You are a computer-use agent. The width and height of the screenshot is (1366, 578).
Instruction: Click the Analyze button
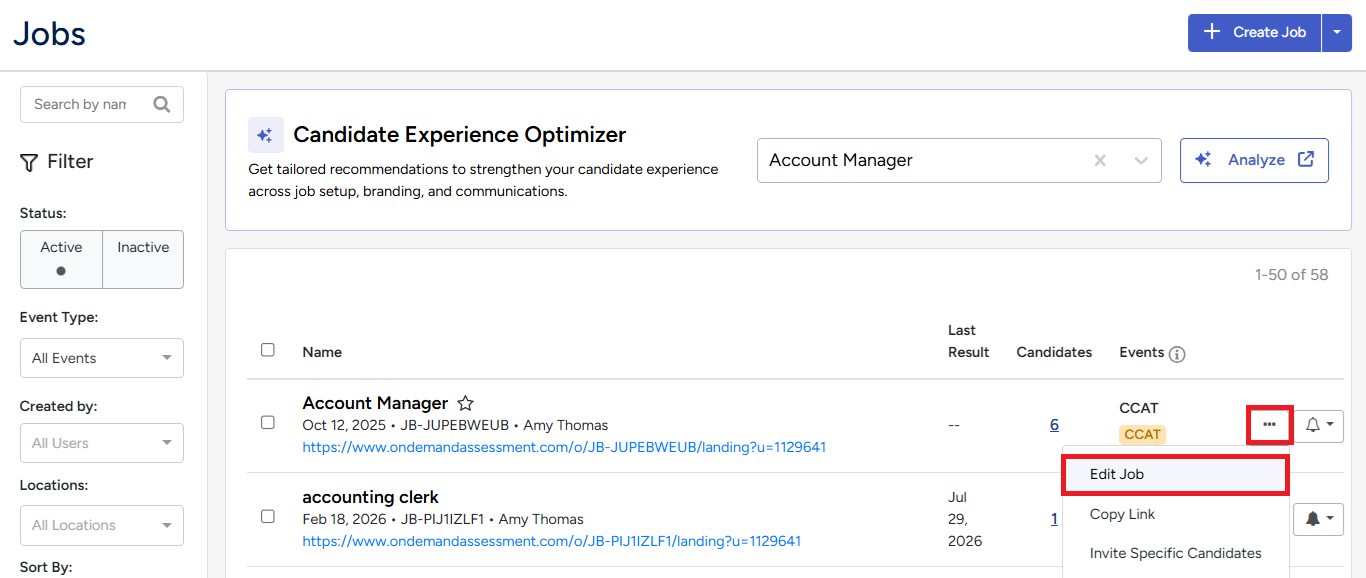[1254, 160]
